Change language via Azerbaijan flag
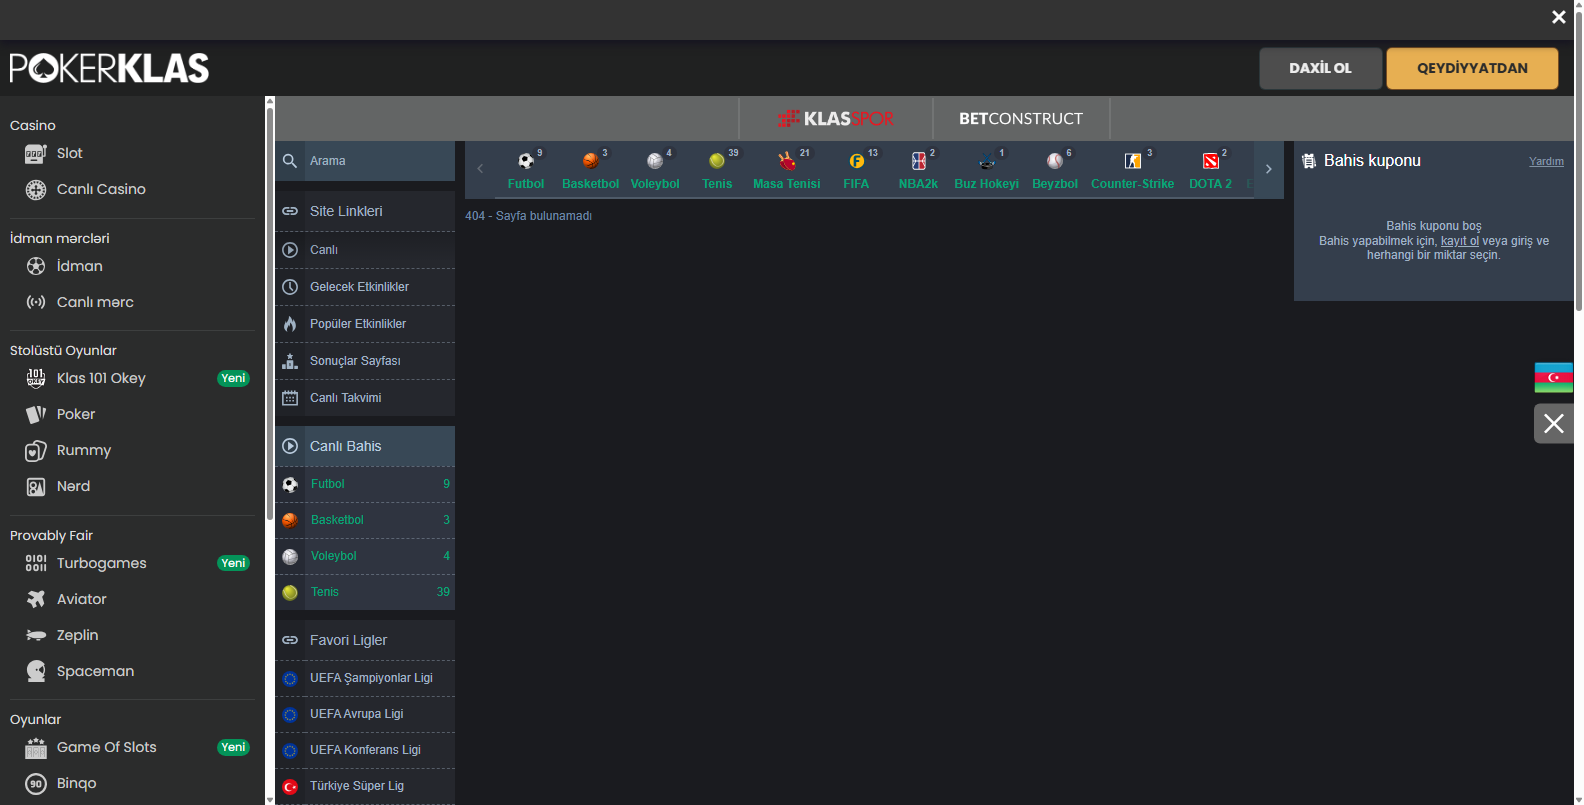The height and width of the screenshot is (805, 1584). click(1554, 378)
